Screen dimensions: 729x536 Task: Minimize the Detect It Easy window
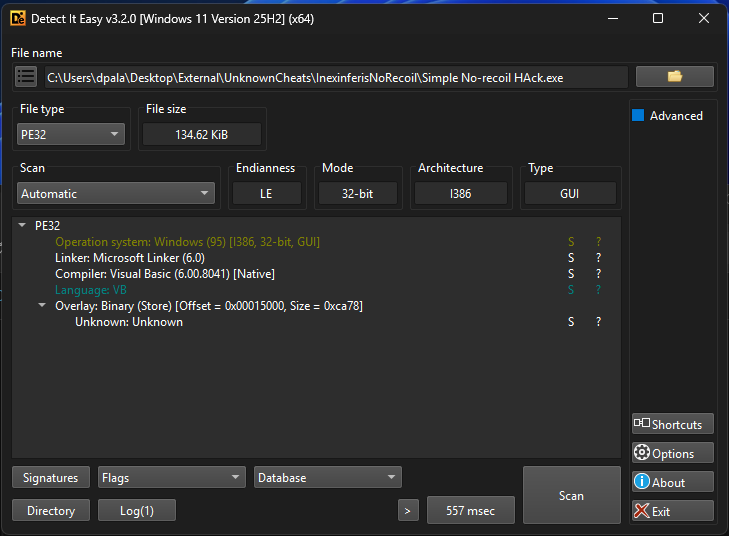point(613,19)
